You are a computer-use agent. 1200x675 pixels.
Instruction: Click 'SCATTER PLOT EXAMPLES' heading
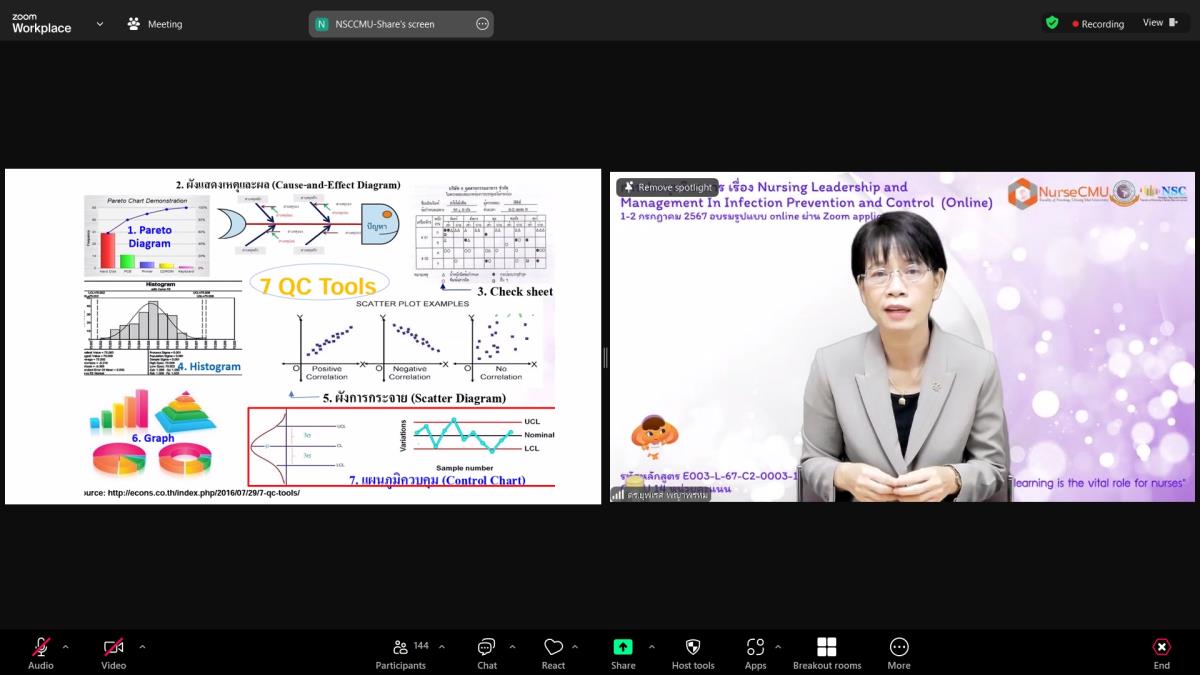(412, 303)
